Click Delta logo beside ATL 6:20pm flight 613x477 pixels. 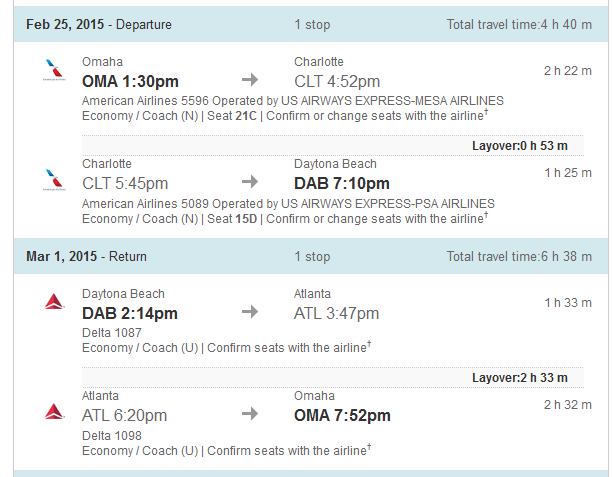tap(54, 412)
